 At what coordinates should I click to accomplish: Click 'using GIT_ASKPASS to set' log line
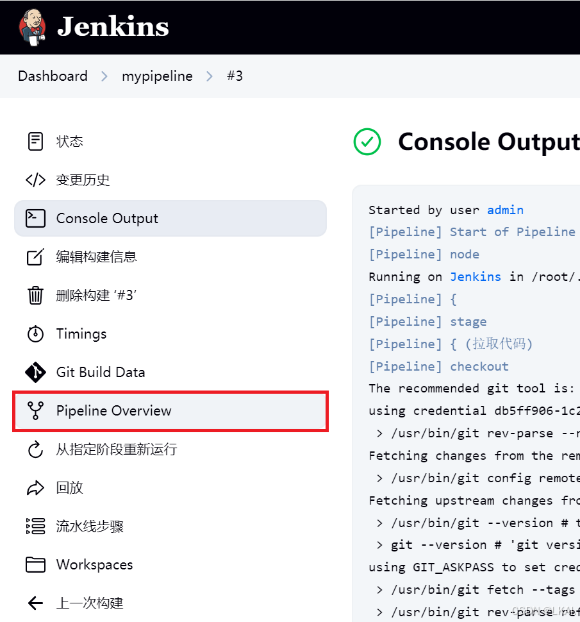pyautogui.click(x=474, y=567)
